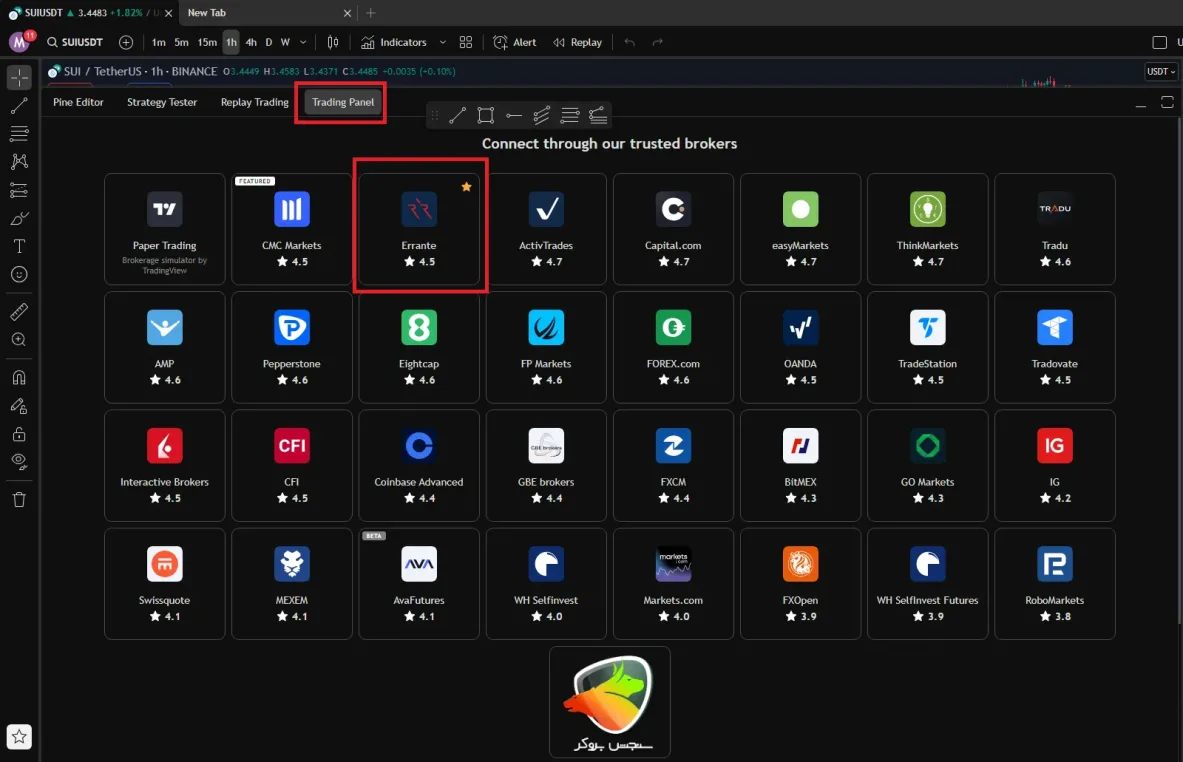Choose the CMC Markets broker card
This screenshot has height=762, width=1183.
292,229
